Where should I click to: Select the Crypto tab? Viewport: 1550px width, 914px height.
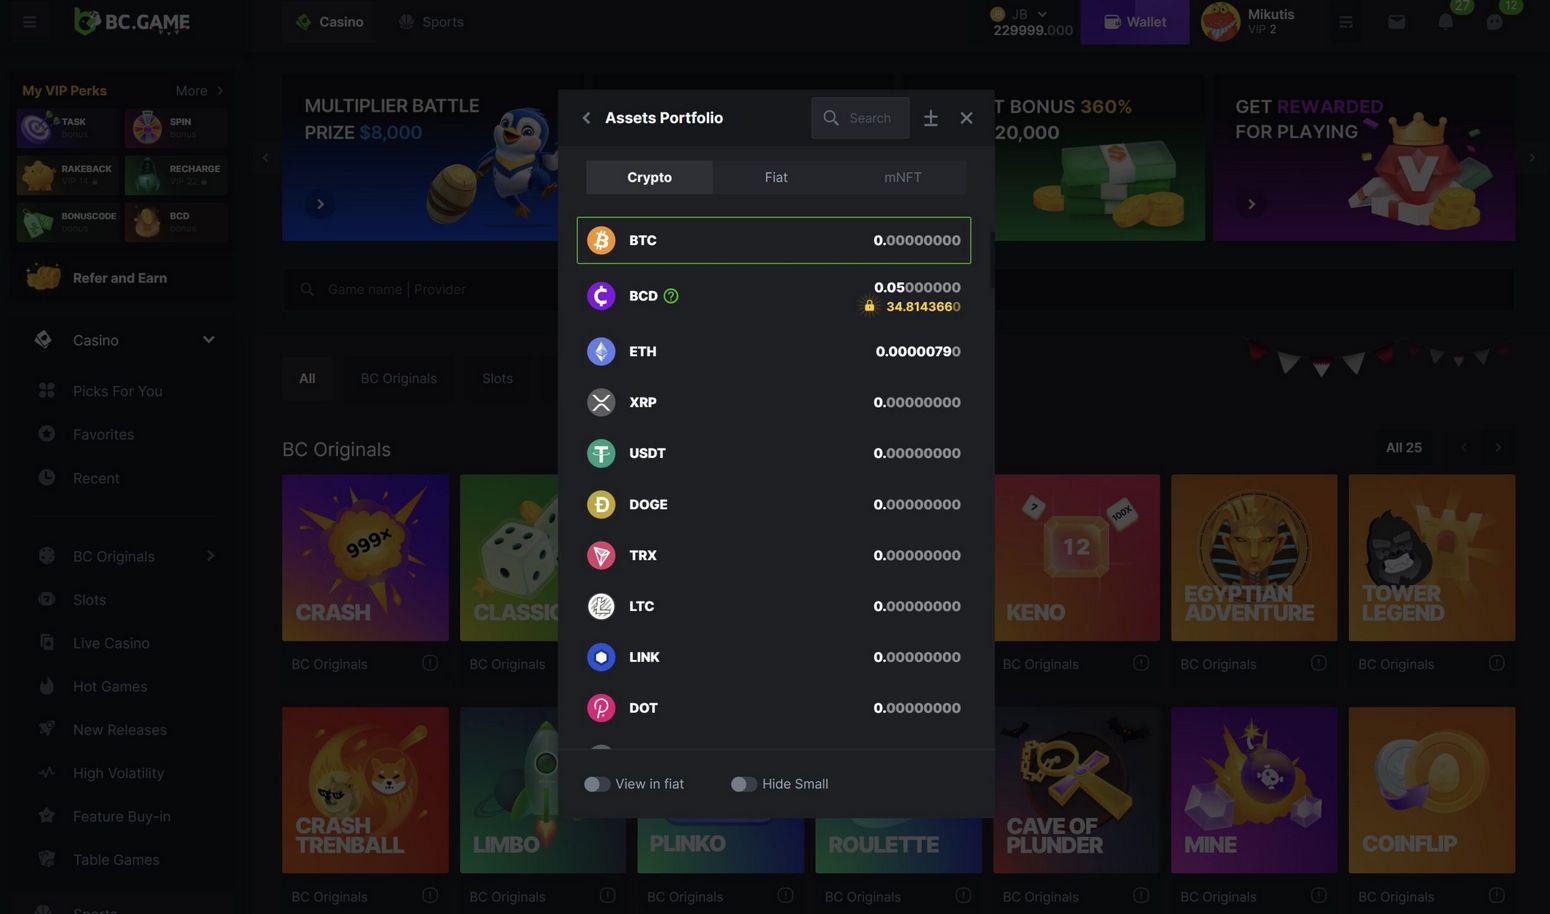649,177
